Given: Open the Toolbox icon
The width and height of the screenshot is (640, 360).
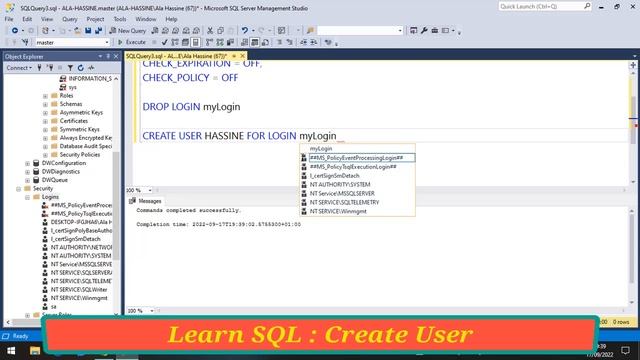Looking at the screenshot, I should tap(435, 31).
